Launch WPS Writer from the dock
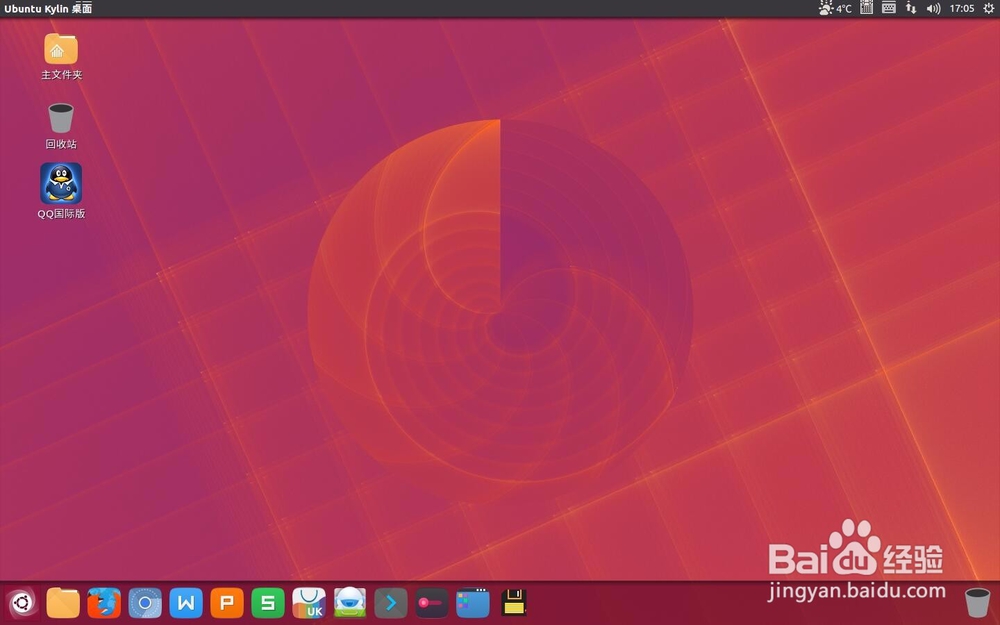Viewport: 1000px width, 625px height. [186, 603]
